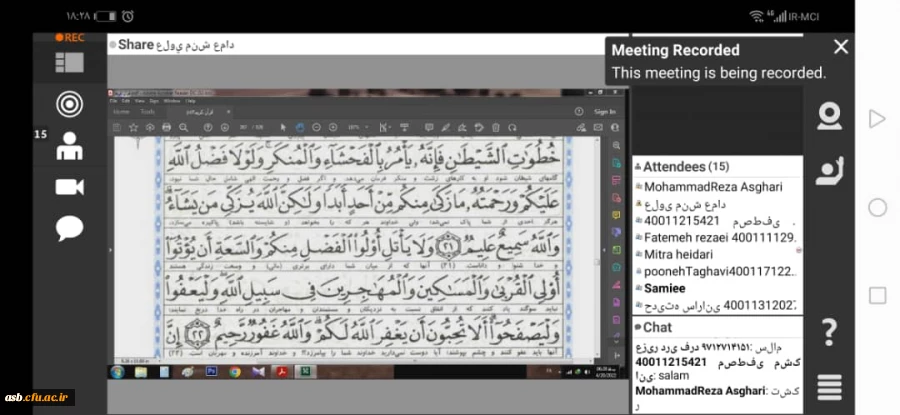The height and width of the screenshot is (415, 900).
Task: Tap the REC recording indicator
Action: click(70, 37)
